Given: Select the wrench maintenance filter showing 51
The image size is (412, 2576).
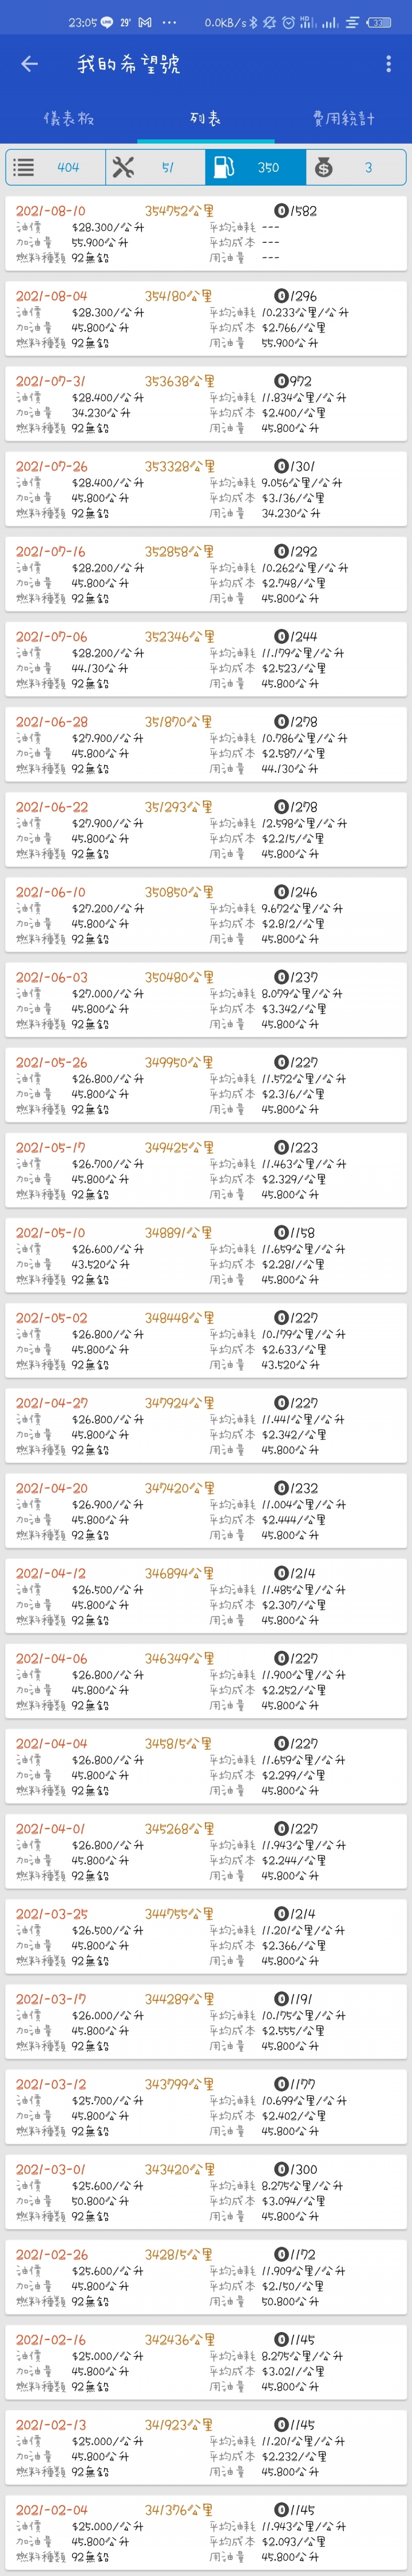Looking at the screenshot, I should [156, 167].
